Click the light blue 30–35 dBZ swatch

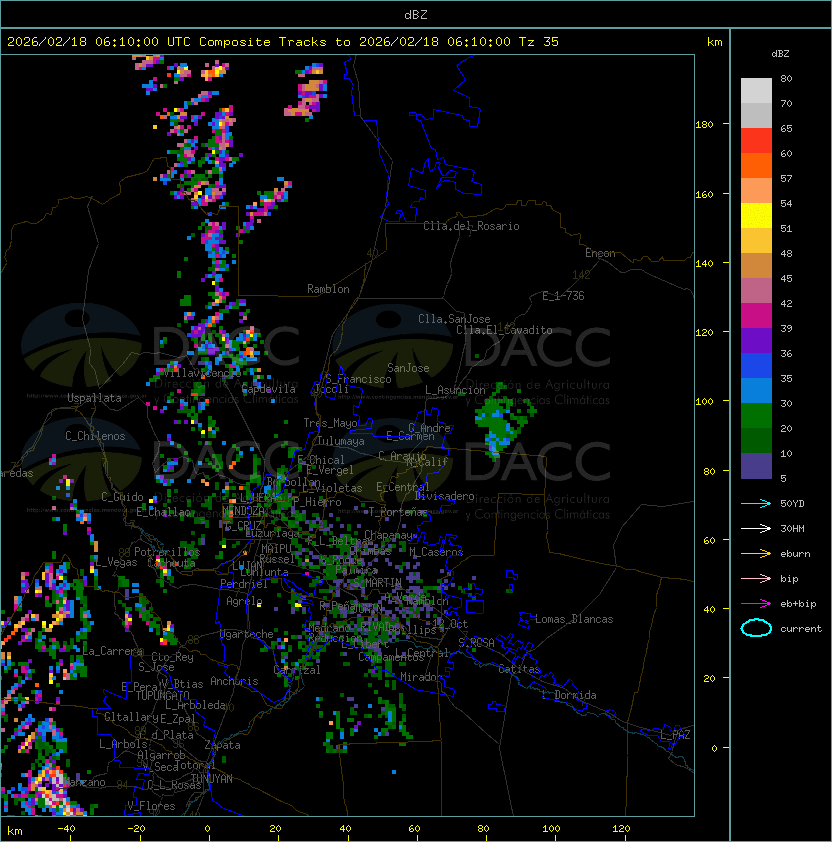pos(756,390)
